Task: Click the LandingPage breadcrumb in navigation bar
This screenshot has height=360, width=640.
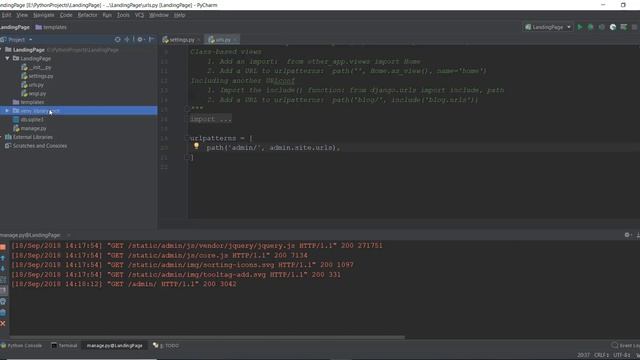Action: point(15,27)
